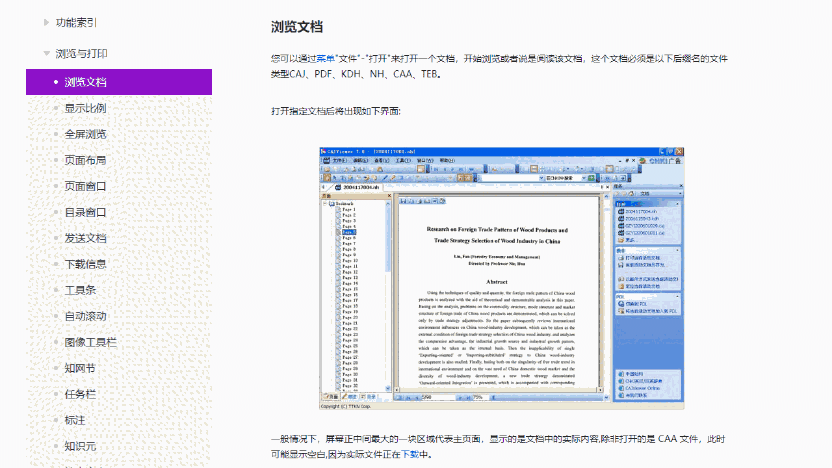Click the CAJViewer screenshot image

501,278
